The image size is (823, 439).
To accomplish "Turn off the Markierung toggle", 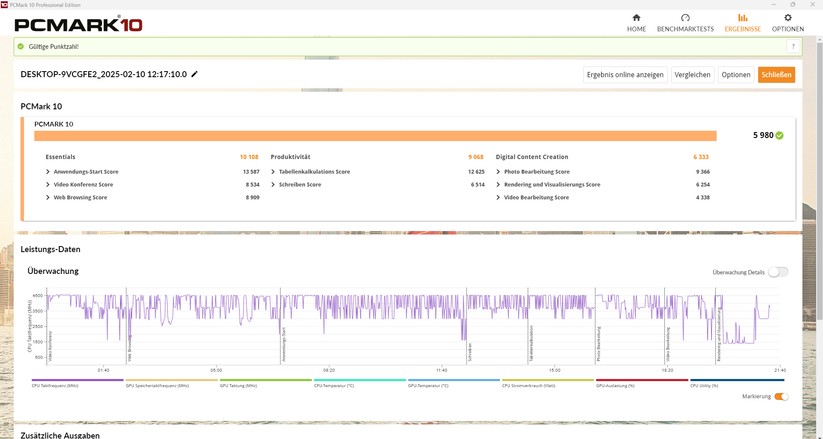I will [x=781, y=397].
